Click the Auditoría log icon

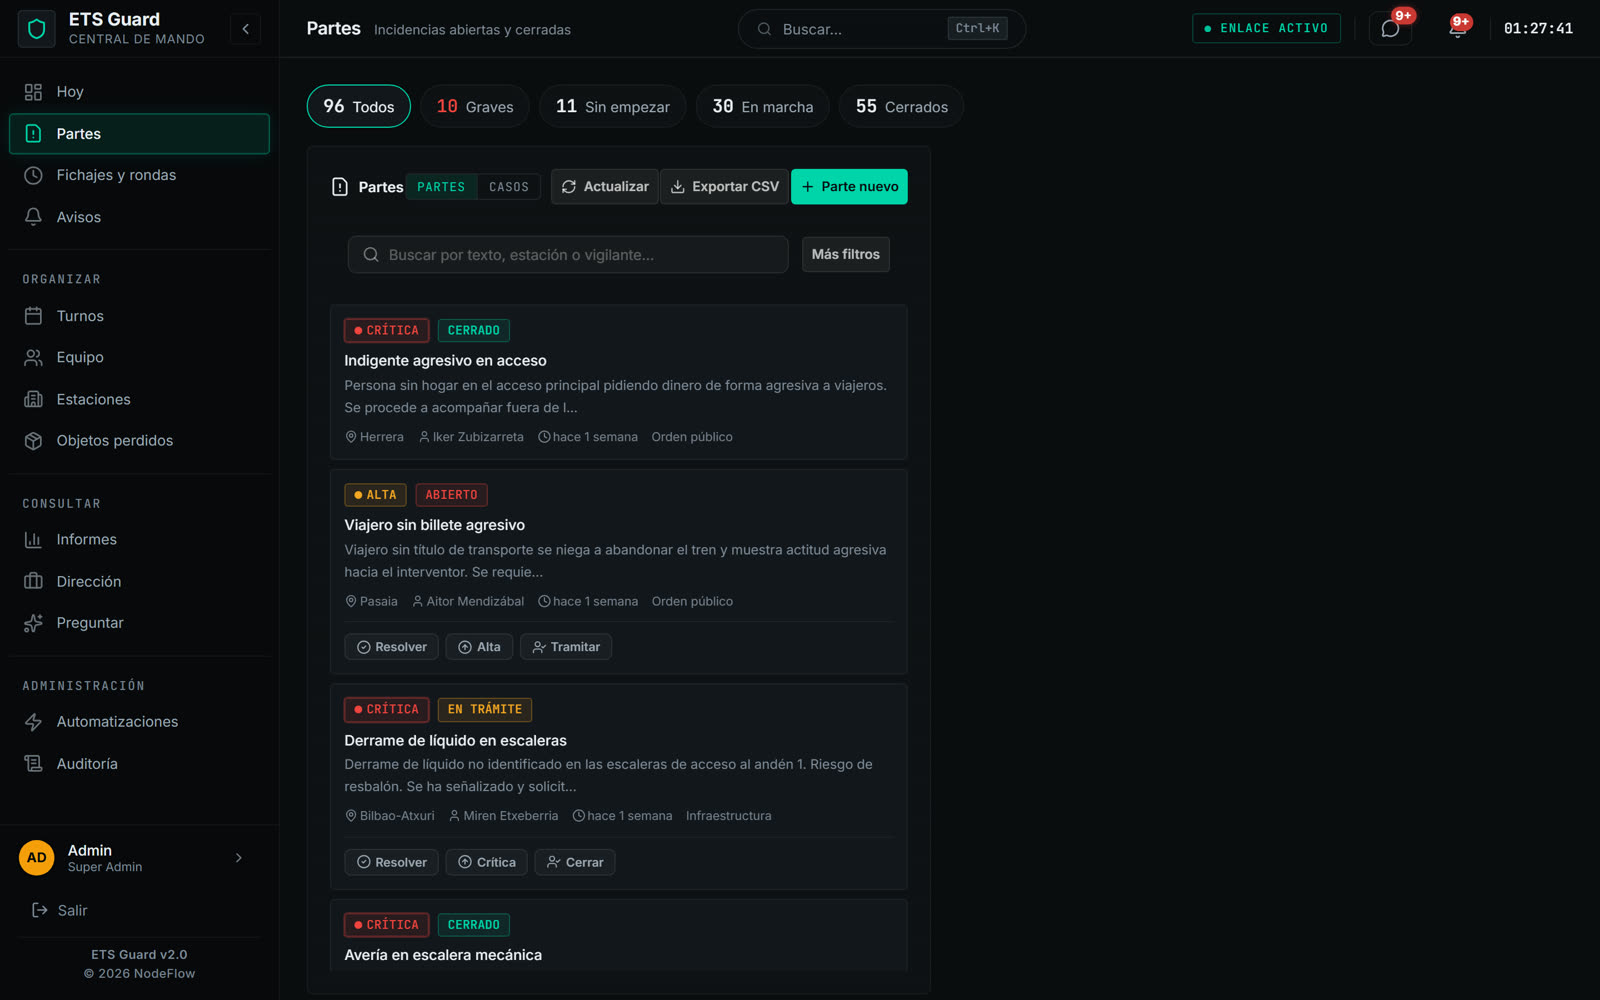point(33,764)
